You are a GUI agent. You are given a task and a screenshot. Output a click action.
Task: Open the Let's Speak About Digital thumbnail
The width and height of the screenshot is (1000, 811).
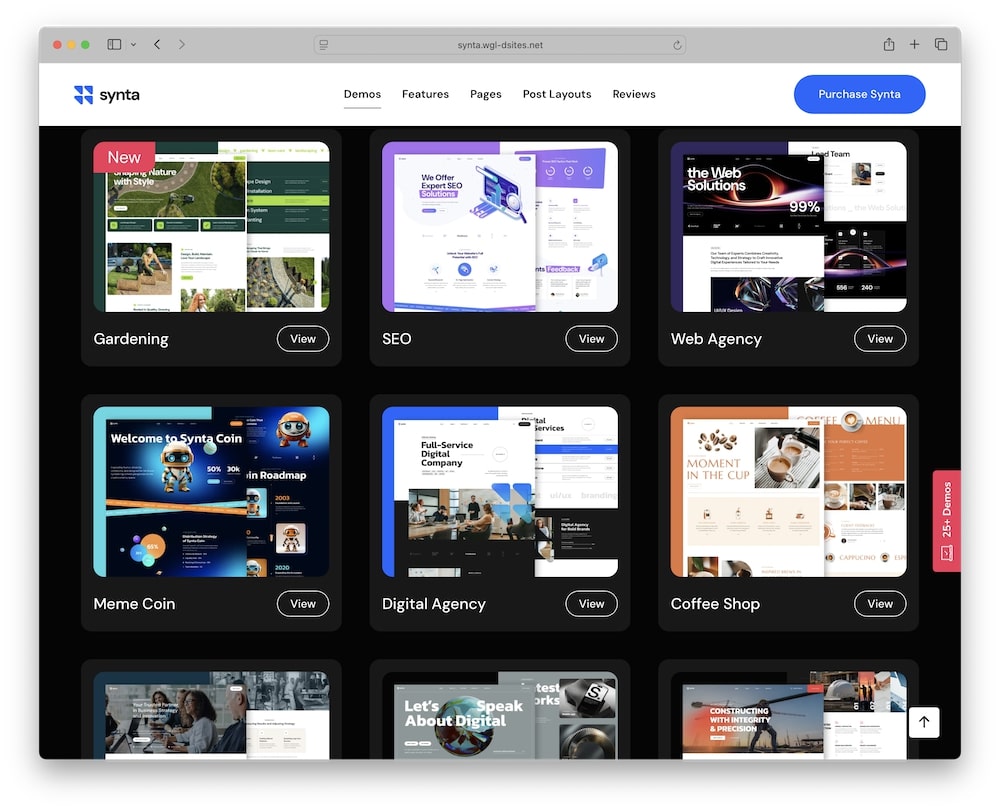pos(500,715)
